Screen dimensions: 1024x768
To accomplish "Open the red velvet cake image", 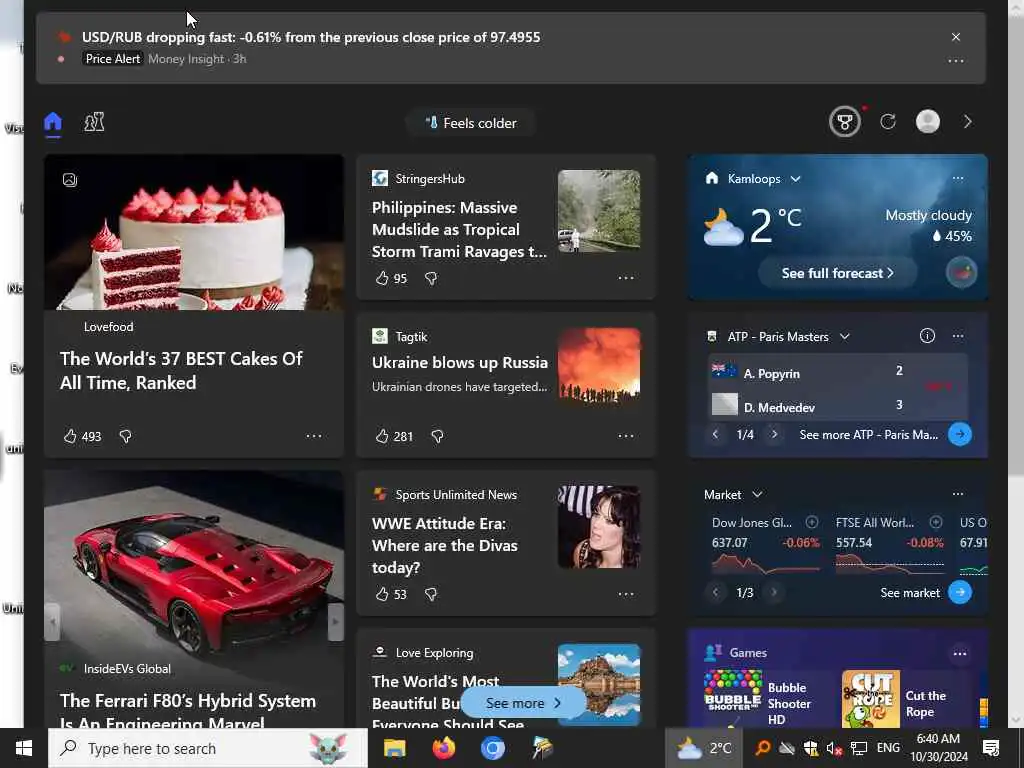I will click(x=194, y=232).
